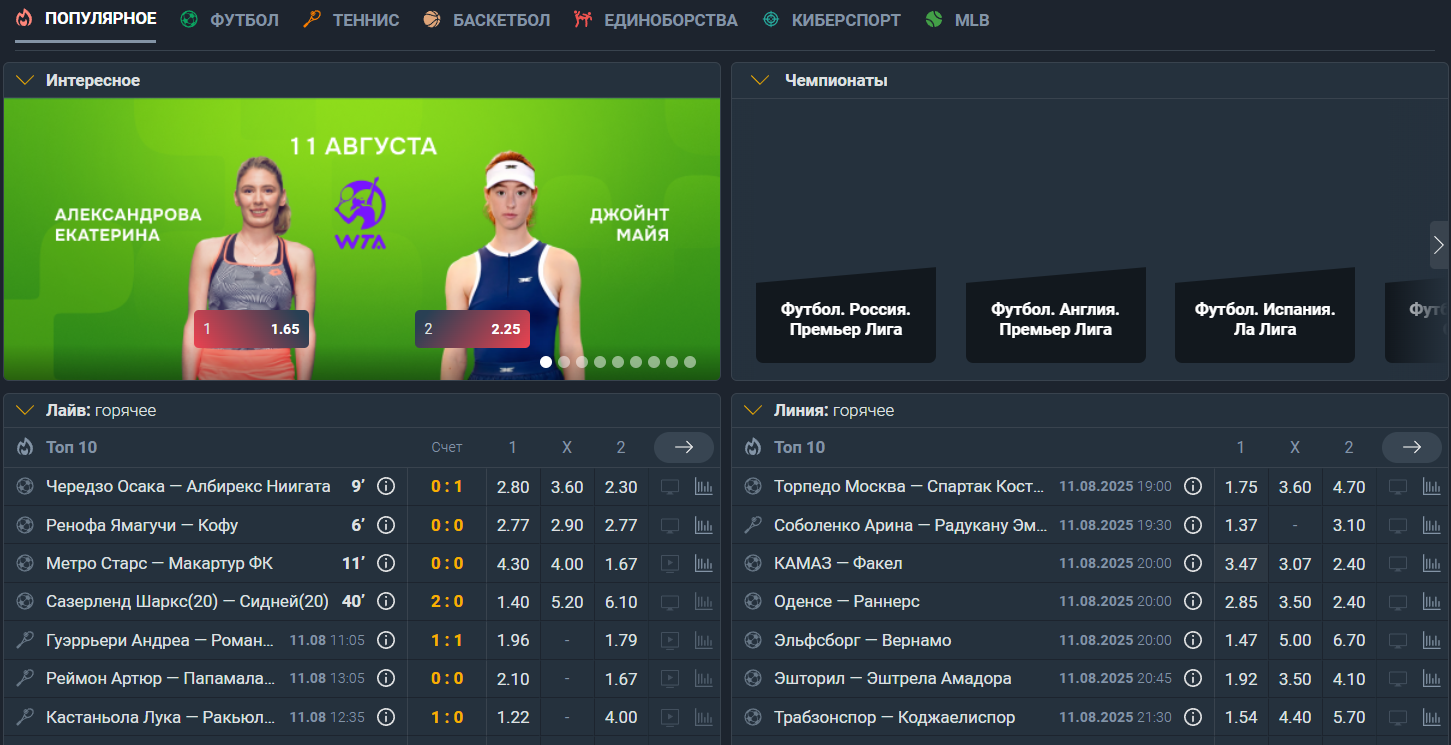This screenshot has height=745, width=1451.
Task: Select the Единоборства tab
Action: point(656,20)
